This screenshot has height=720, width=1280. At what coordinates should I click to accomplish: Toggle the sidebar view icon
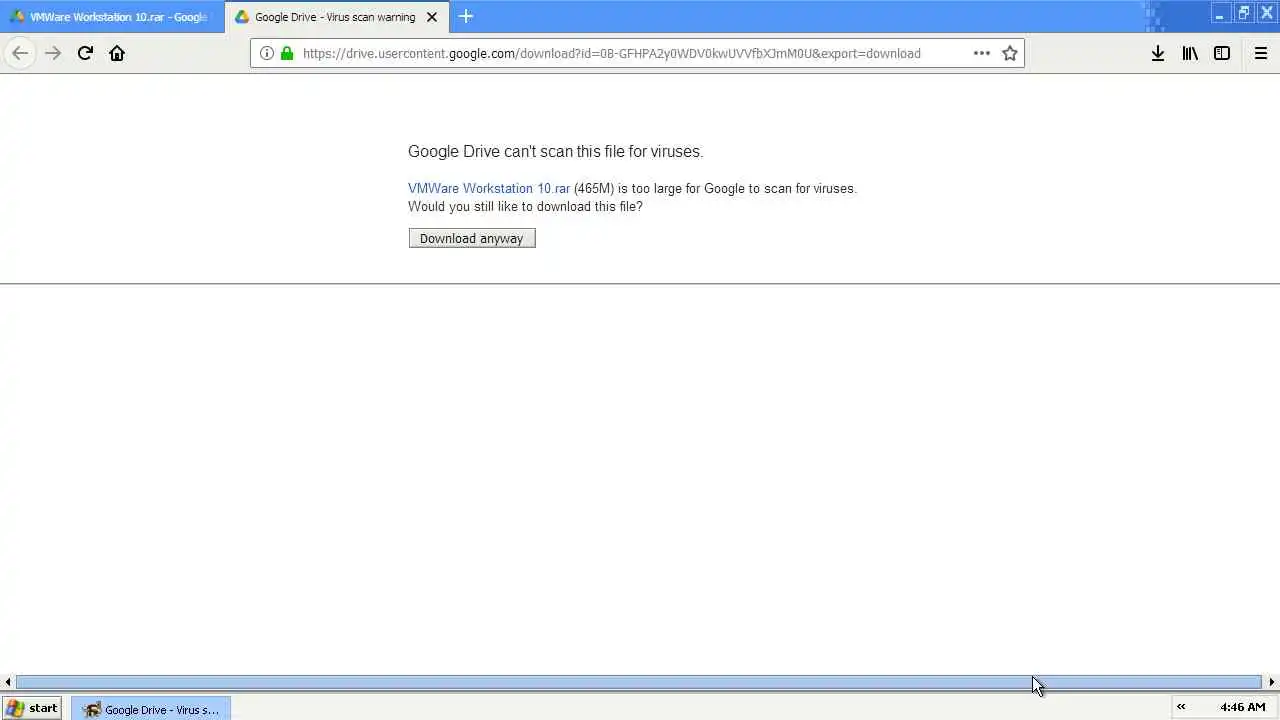pos(1222,53)
